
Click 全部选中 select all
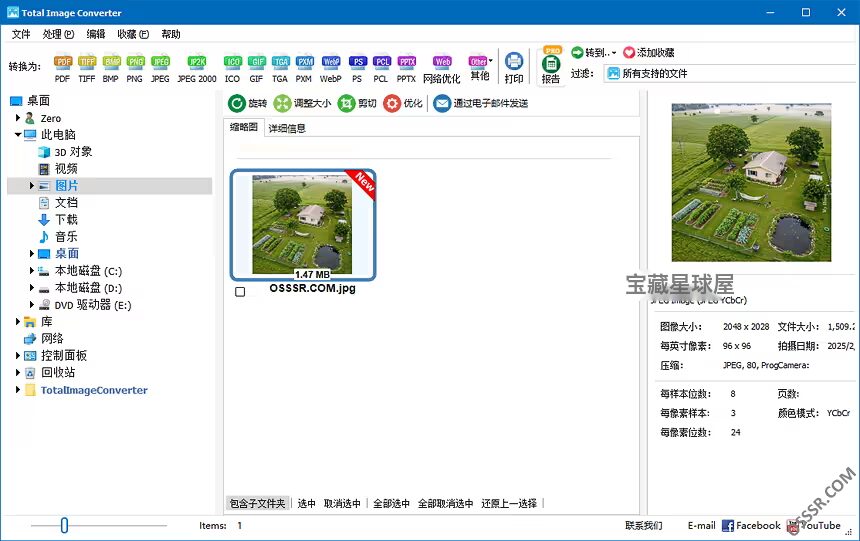point(392,503)
